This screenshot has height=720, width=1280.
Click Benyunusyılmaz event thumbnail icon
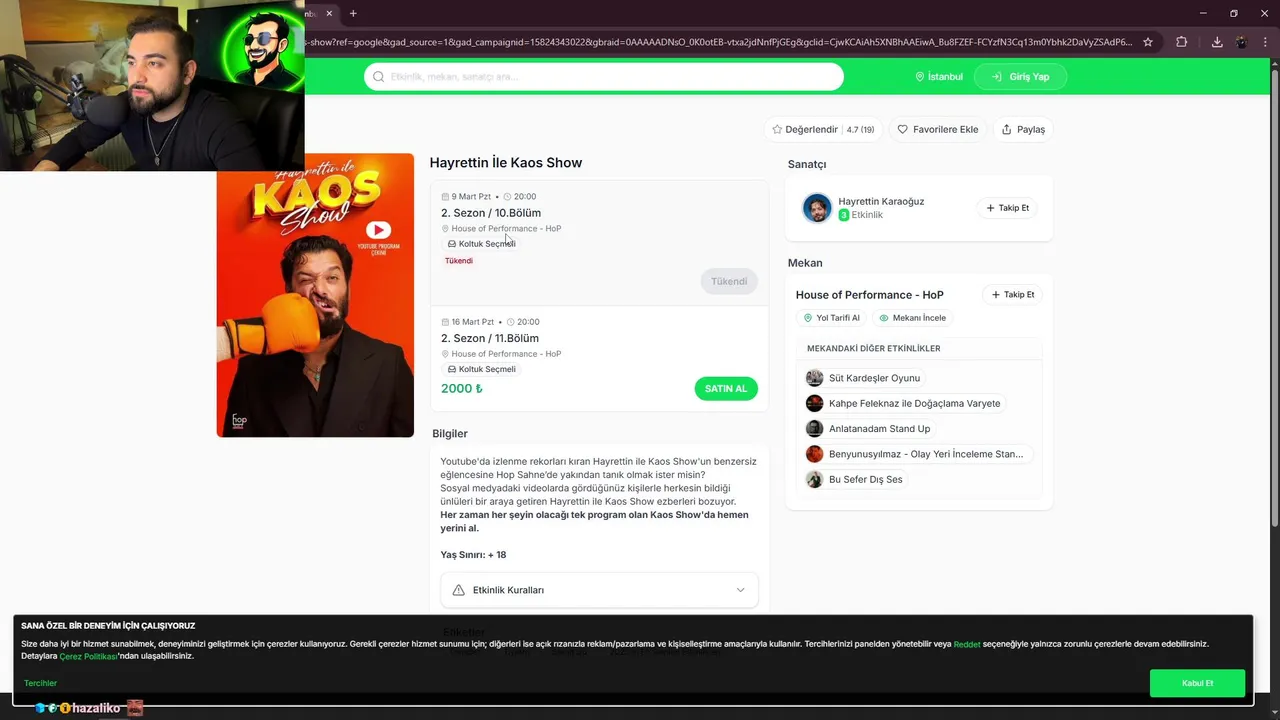point(814,454)
